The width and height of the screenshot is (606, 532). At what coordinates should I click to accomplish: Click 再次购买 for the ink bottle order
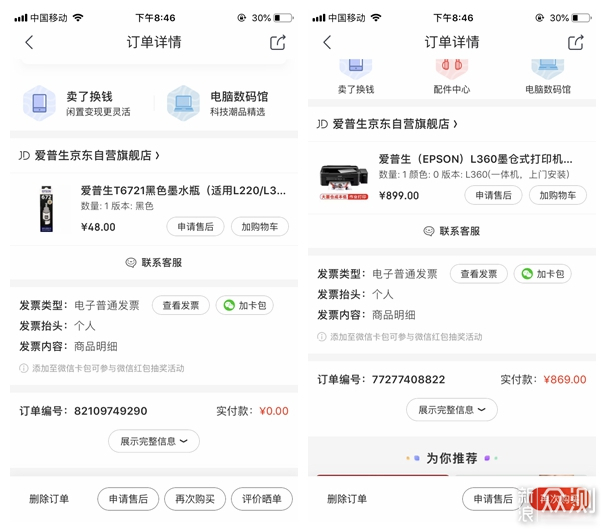point(194,499)
